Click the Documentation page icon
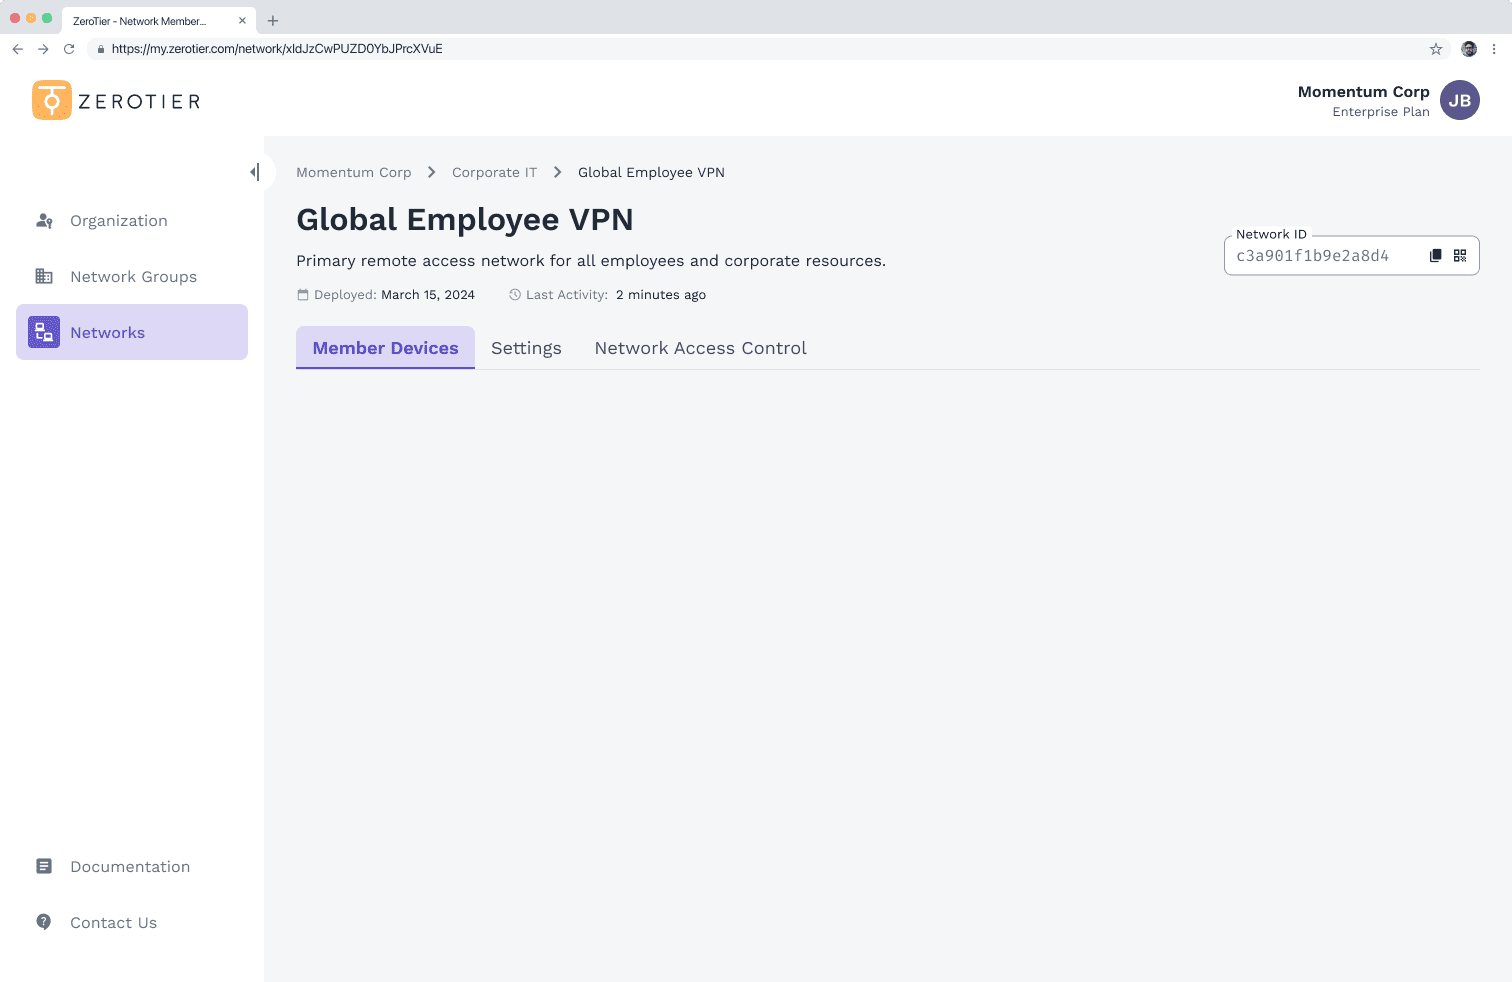This screenshot has width=1512, height=982. [x=44, y=866]
